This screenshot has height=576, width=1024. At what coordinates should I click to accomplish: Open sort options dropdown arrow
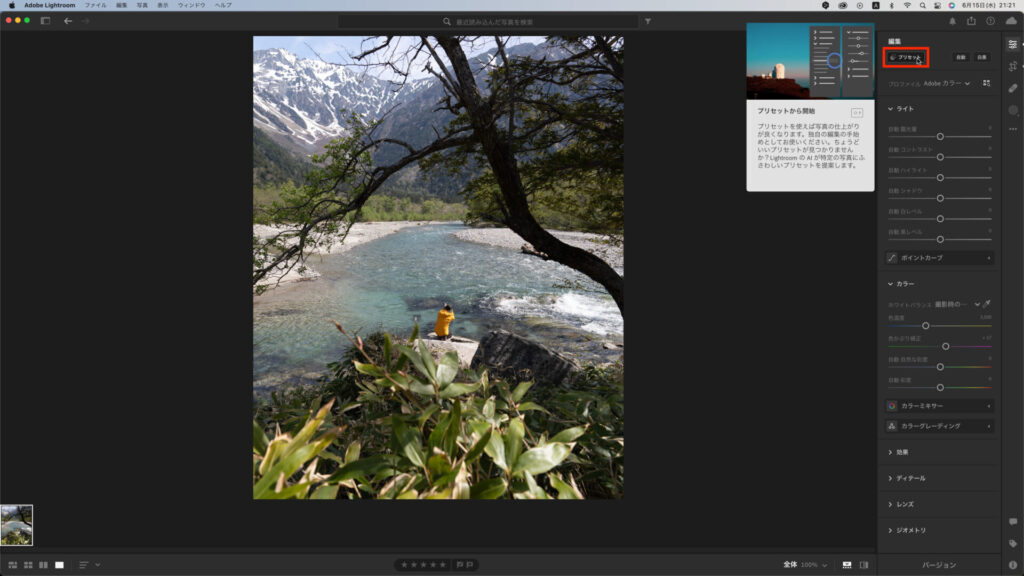97,565
